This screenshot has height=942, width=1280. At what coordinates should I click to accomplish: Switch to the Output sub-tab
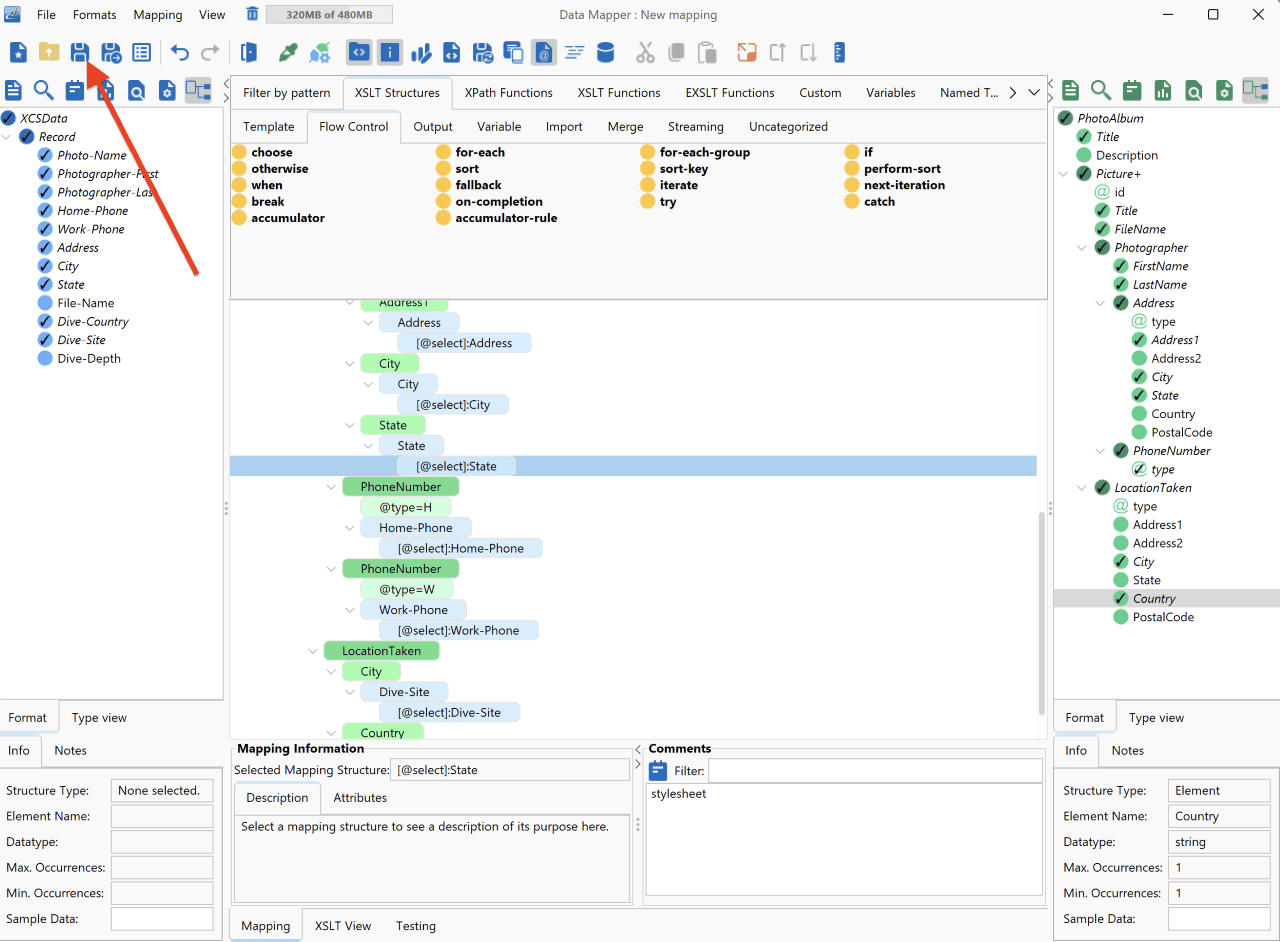433,127
